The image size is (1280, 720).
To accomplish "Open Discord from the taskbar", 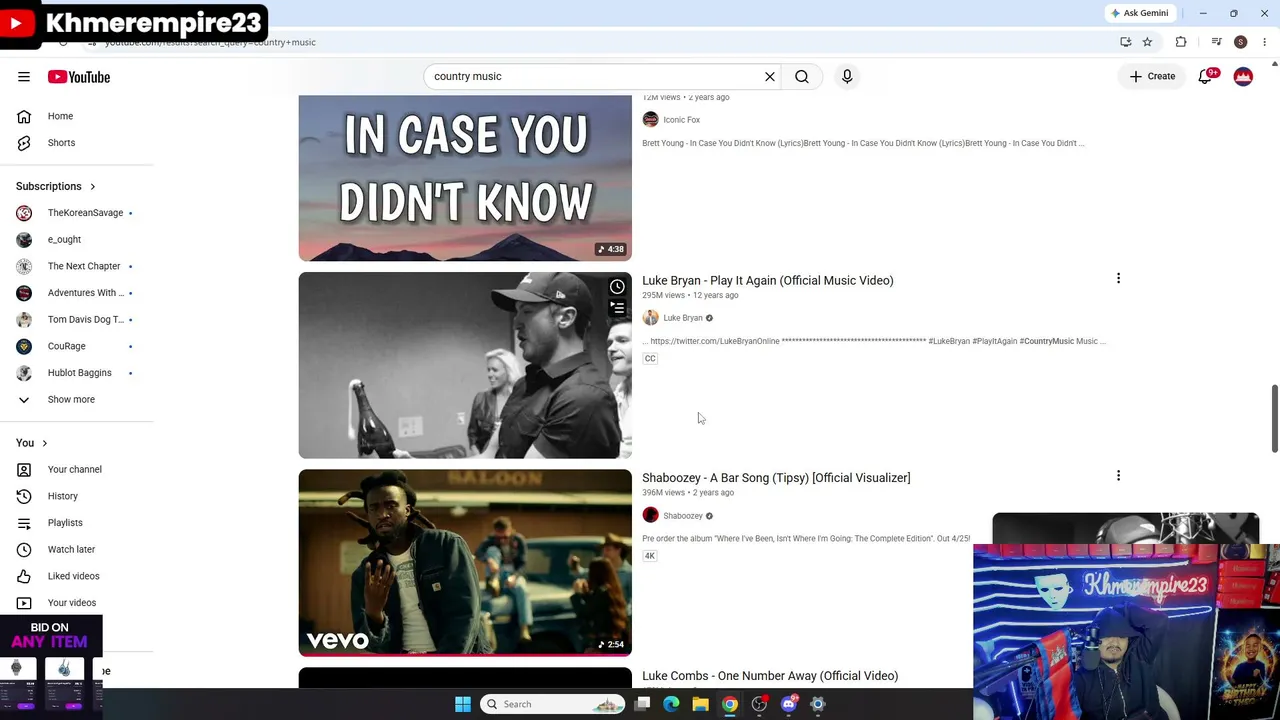I will click(789, 704).
